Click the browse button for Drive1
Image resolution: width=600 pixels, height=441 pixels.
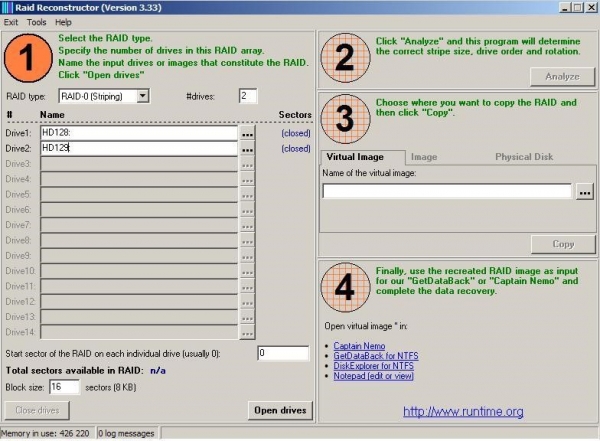(x=247, y=133)
